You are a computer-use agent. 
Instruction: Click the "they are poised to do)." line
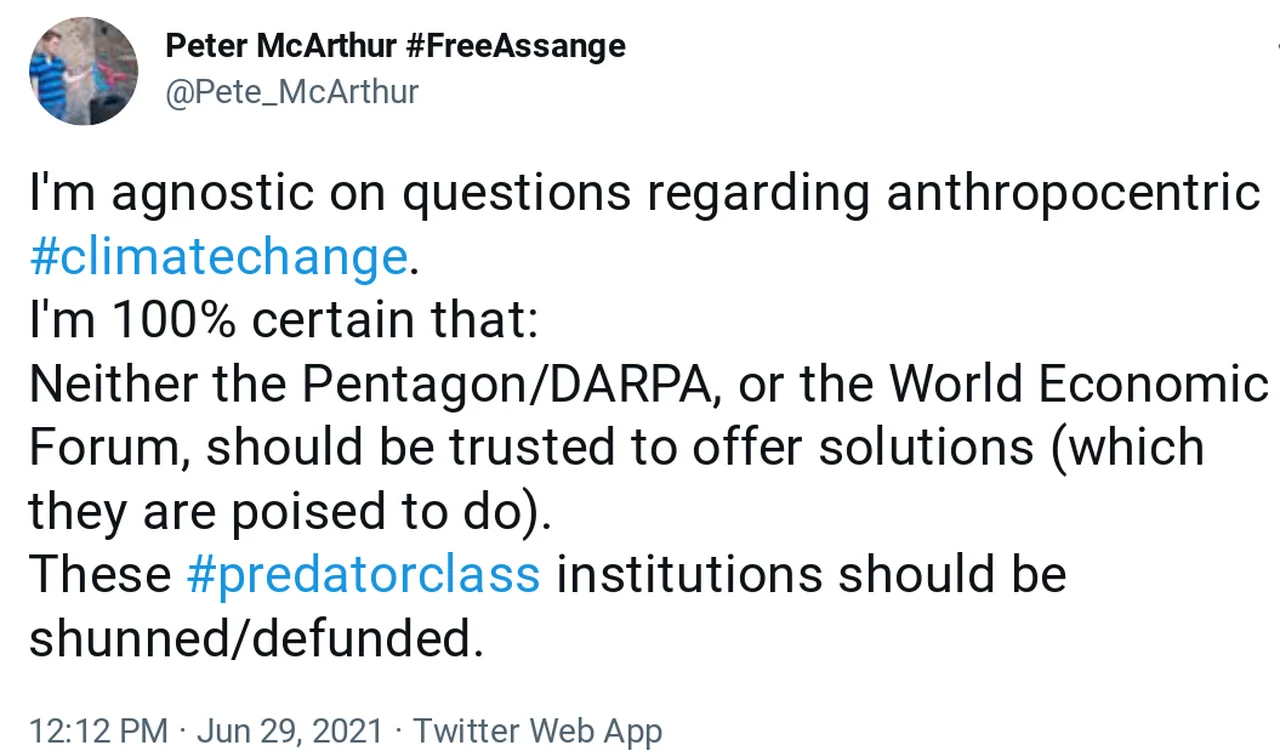point(290,511)
